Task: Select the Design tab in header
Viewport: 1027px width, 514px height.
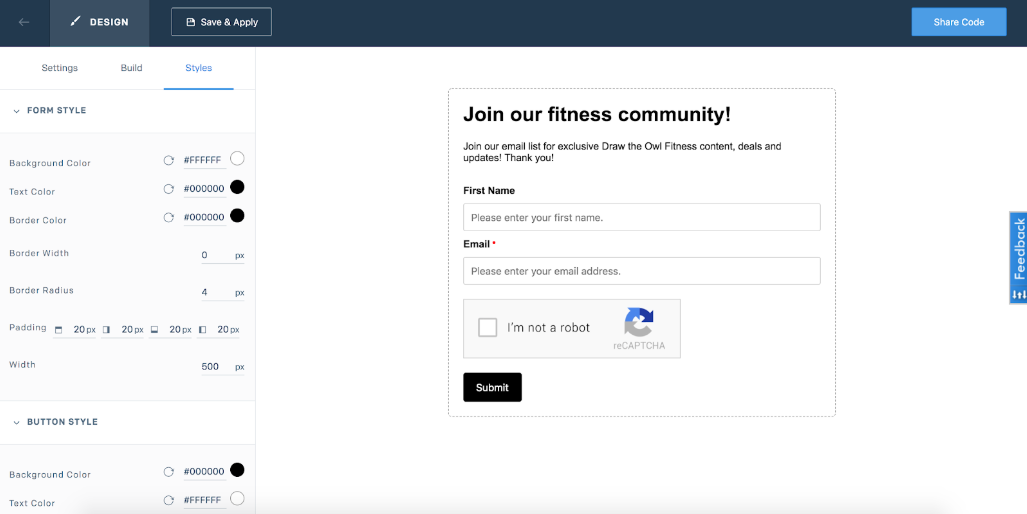Action: [100, 22]
